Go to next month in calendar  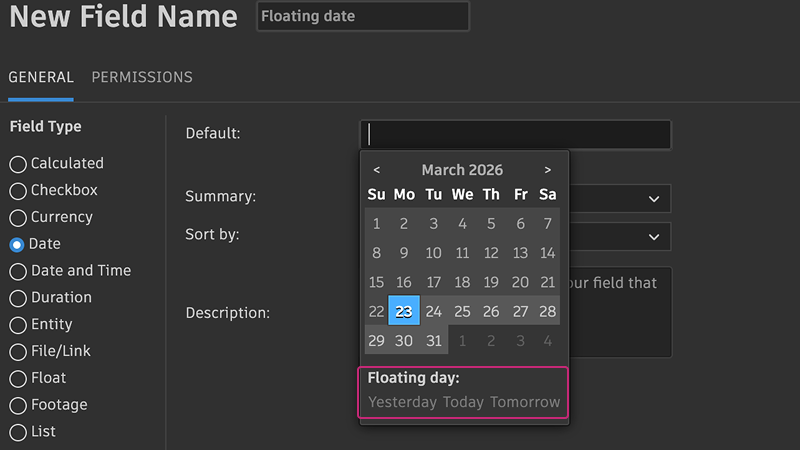tap(548, 170)
